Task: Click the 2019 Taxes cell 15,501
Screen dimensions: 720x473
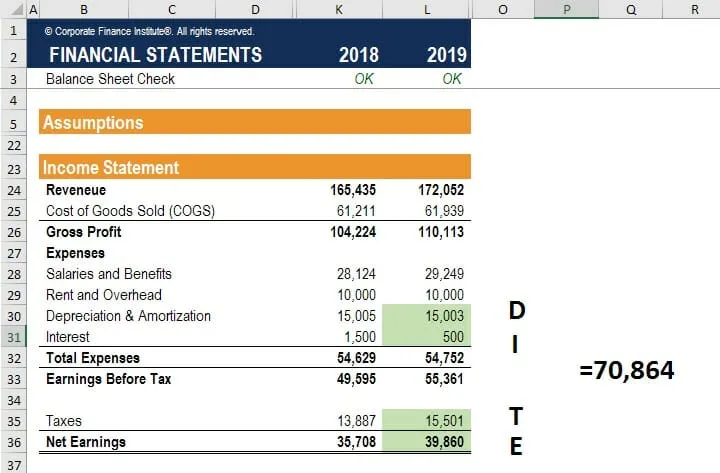Action: click(x=427, y=420)
